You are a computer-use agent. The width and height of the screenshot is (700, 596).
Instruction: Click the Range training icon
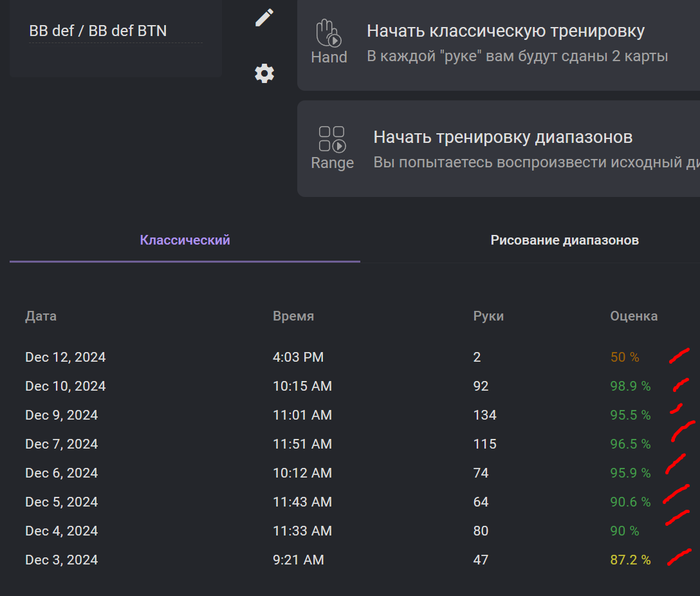(332, 147)
